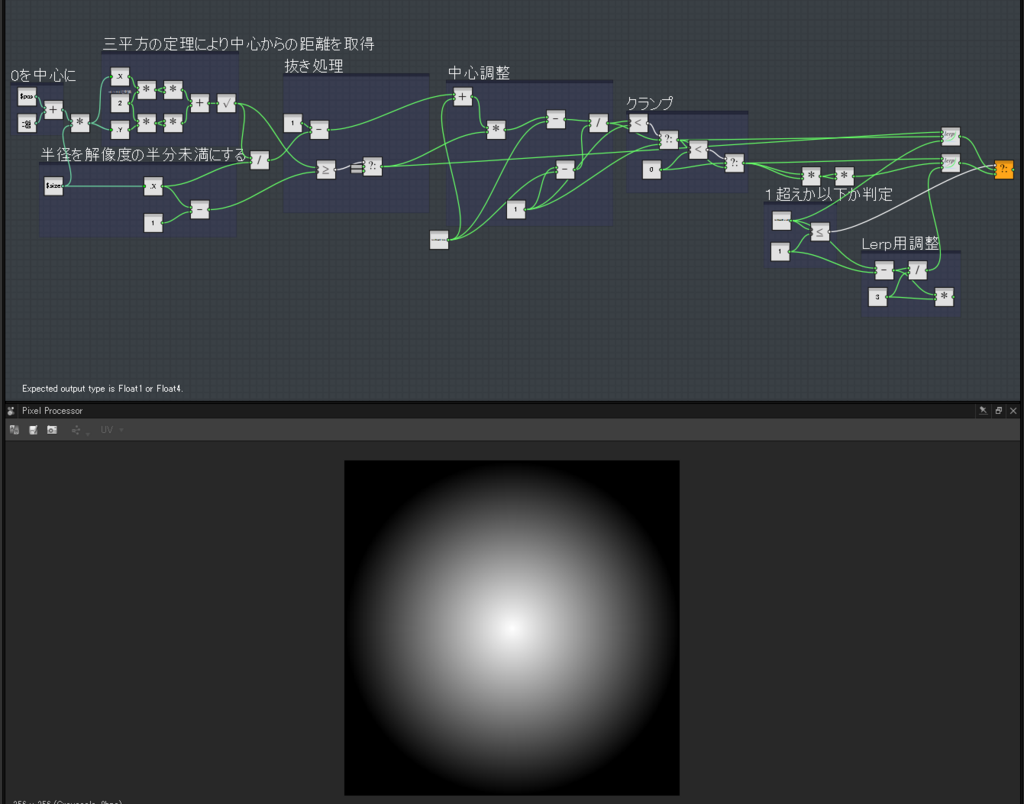Select the constant 1 in 中心調整 frame

click(515, 210)
